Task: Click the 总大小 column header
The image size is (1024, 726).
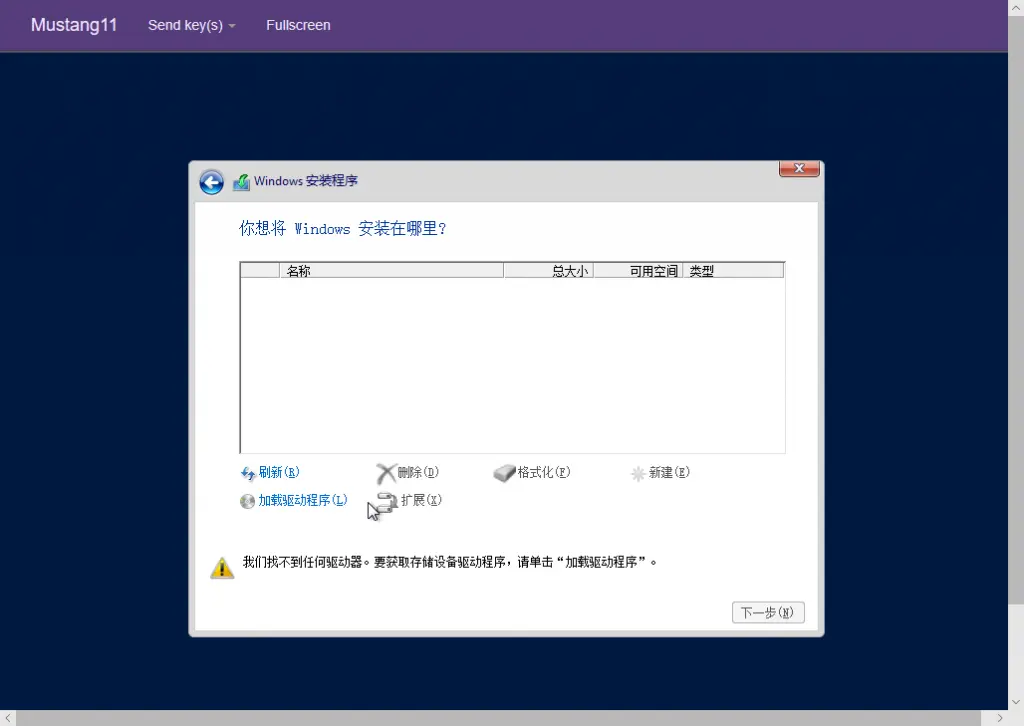Action: pos(549,270)
